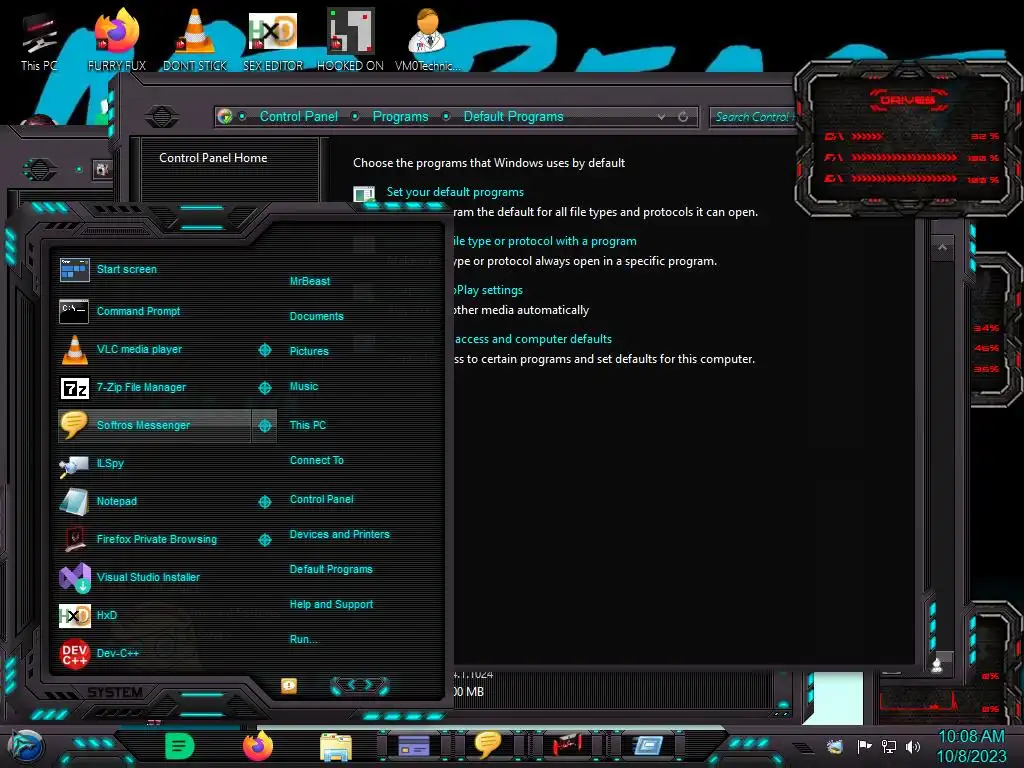Click the Notepad icon in Start menu
This screenshot has width=1024, height=768.
click(74, 502)
